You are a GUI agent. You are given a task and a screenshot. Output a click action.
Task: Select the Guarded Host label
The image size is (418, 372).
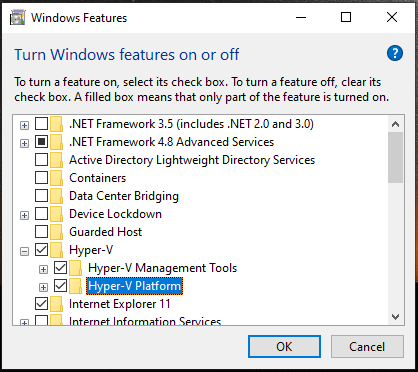105,232
